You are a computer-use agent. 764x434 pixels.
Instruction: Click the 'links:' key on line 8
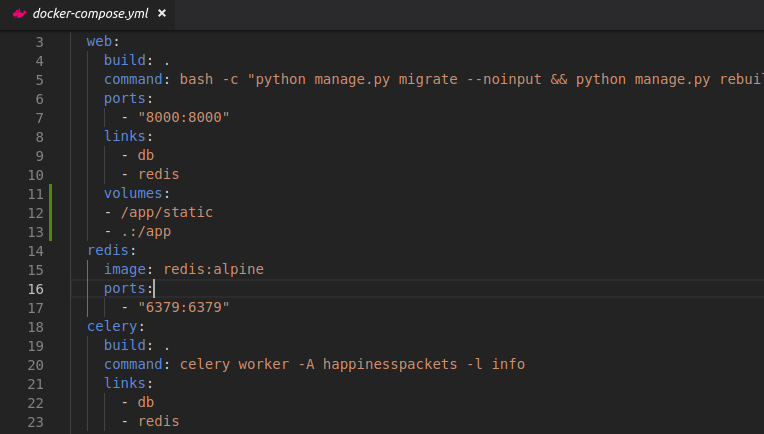point(128,136)
